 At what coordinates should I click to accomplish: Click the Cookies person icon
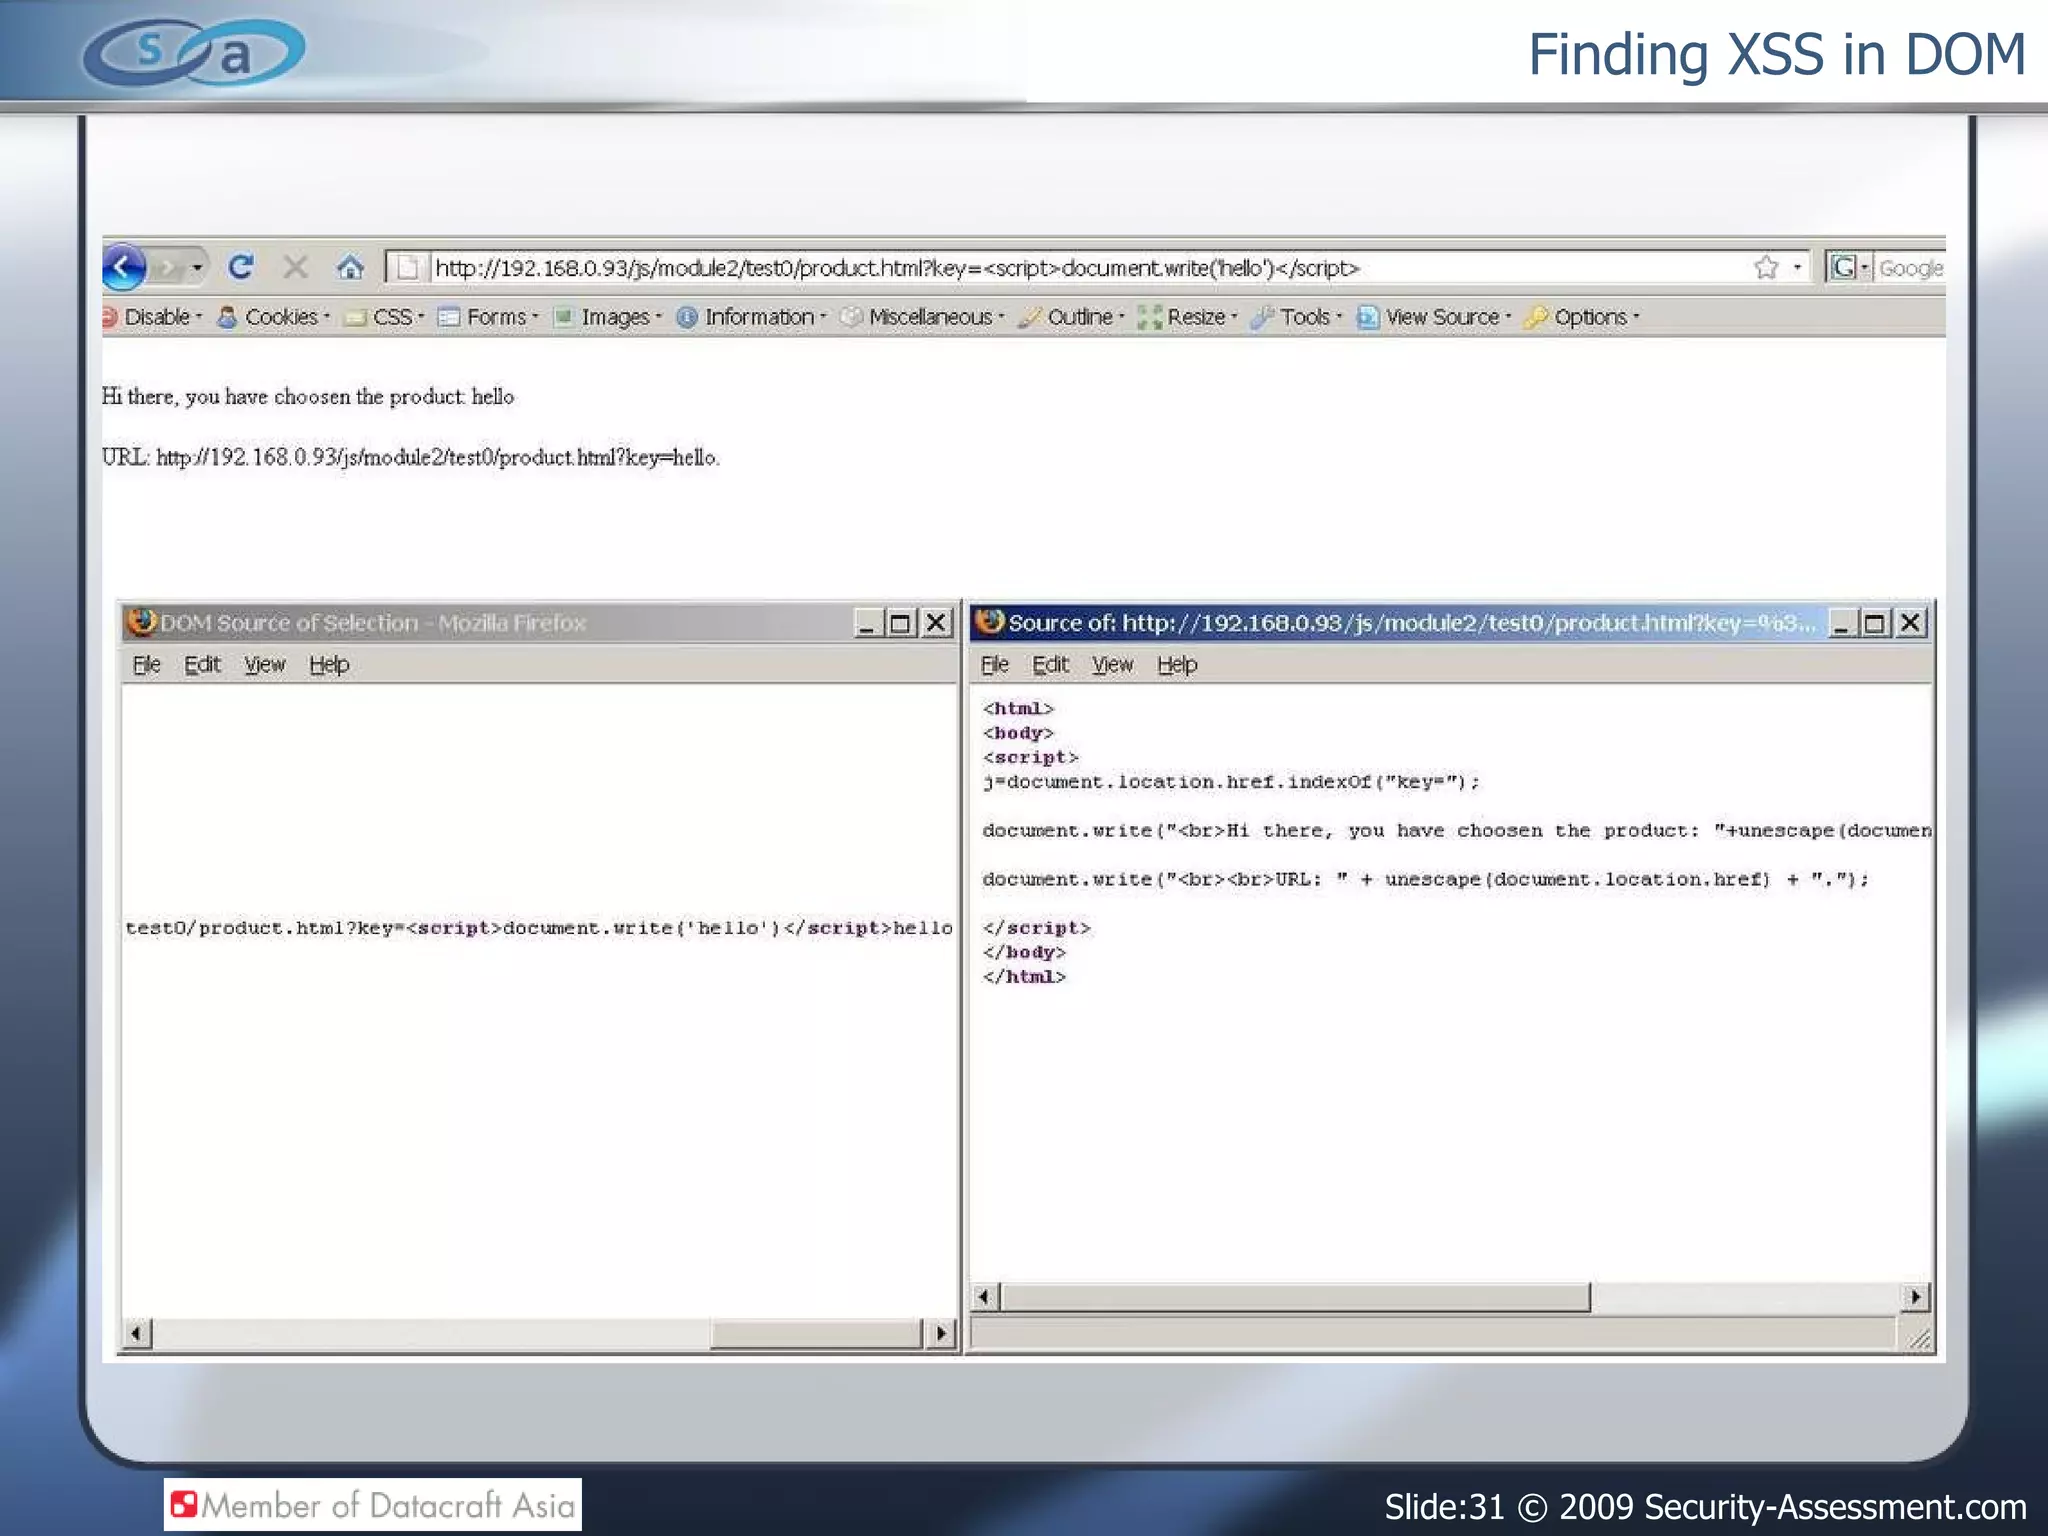[x=227, y=317]
